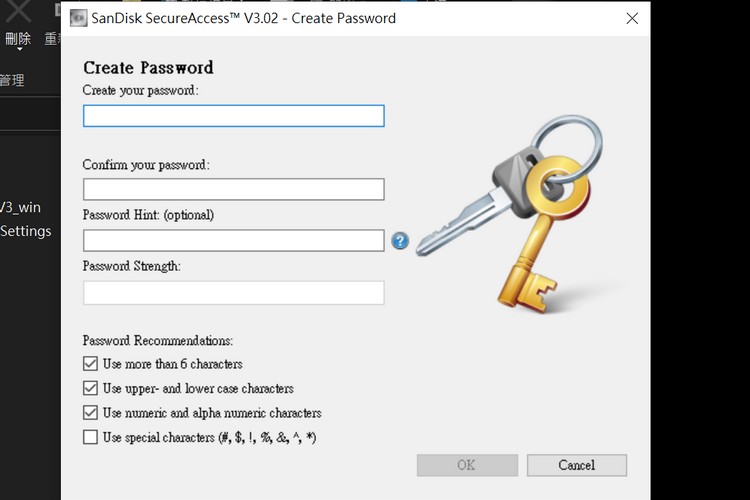Image resolution: width=750 pixels, height=500 pixels.
Task: Click the SanDisk SecureAccess title bar icon
Action: point(78,18)
